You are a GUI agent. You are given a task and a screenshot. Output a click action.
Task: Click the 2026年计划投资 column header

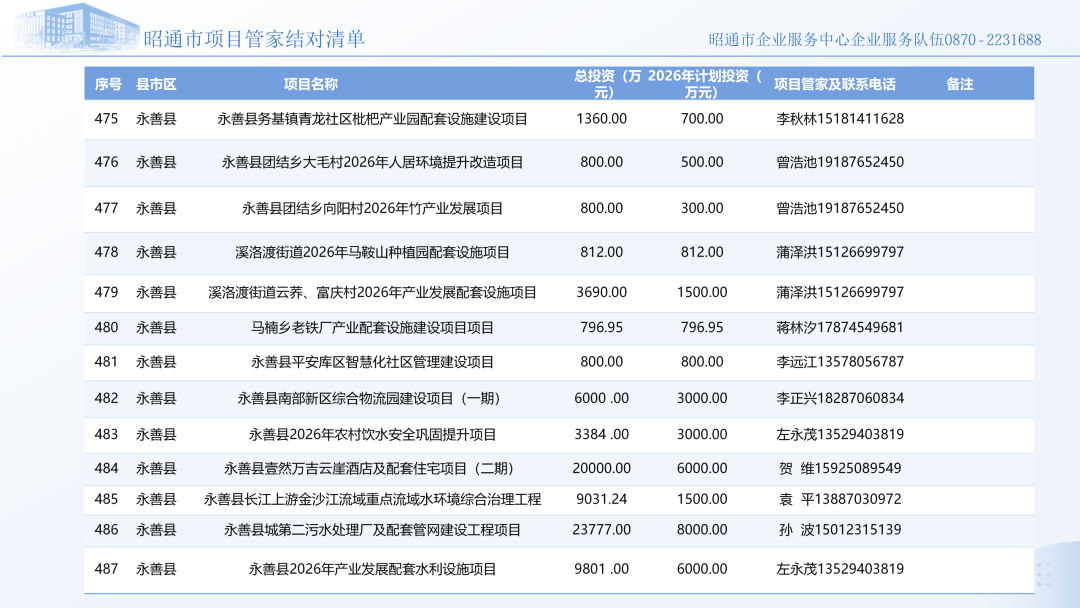705,84
